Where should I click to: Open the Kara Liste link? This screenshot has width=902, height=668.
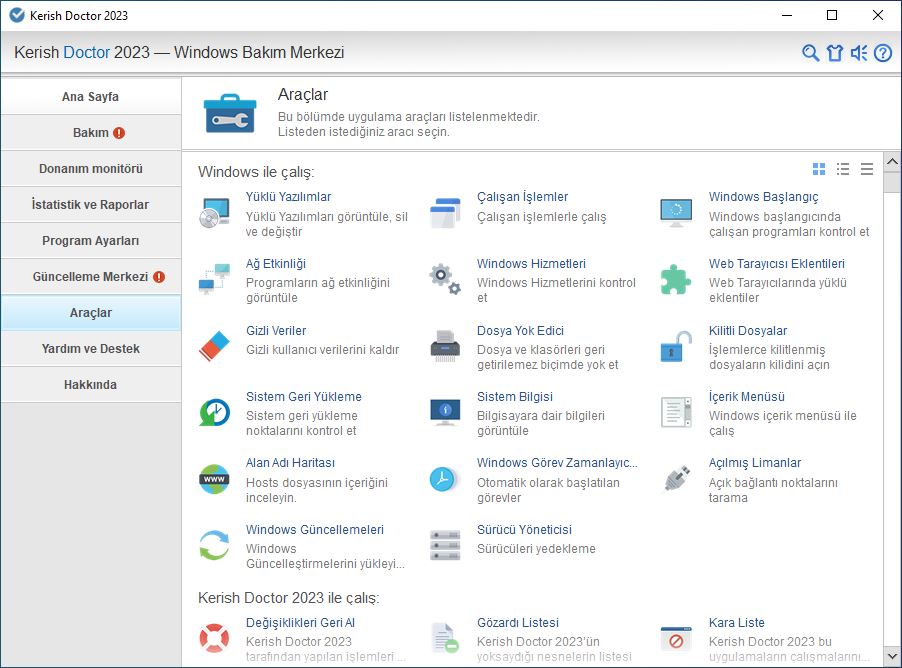click(x=736, y=623)
